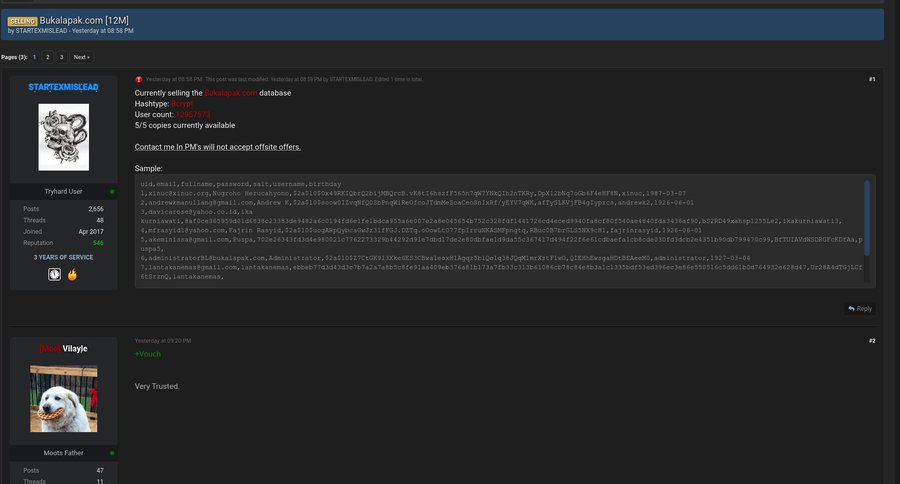Click reputation value 546
The width and height of the screenshot is (900, 484).
tap(98, 243)
